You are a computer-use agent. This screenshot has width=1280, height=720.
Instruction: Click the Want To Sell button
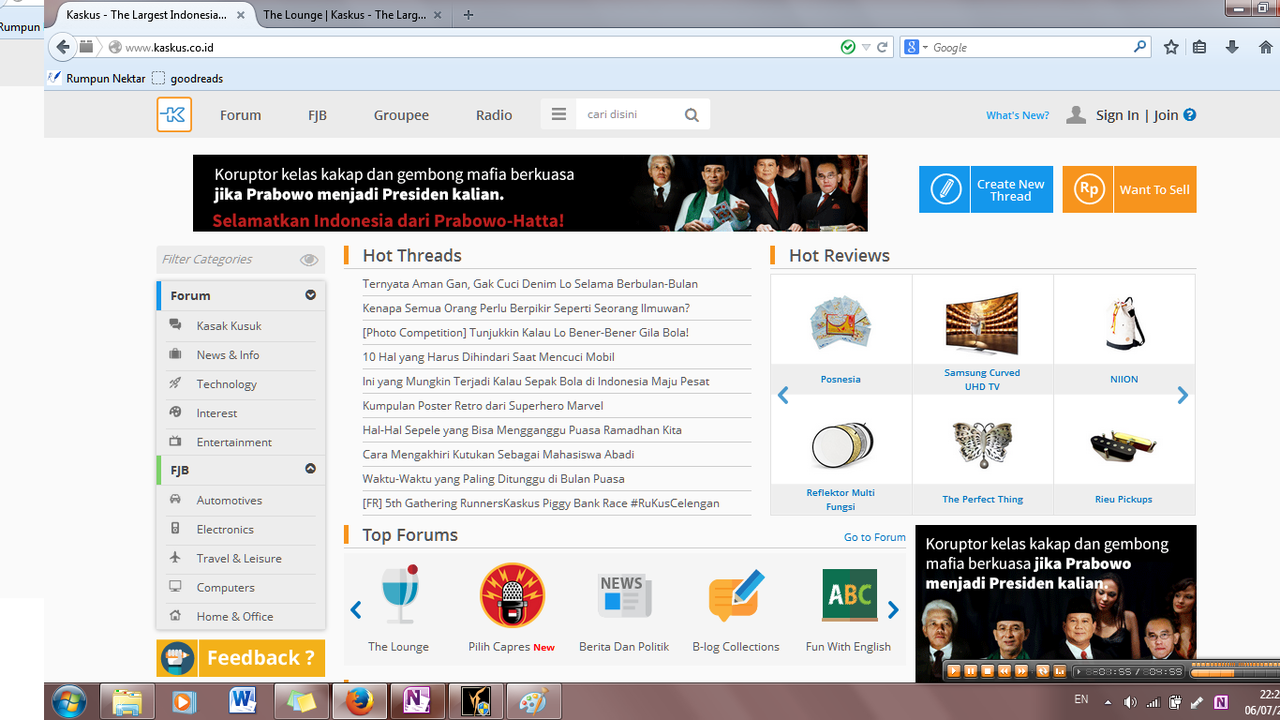[x=1129, y=189]
